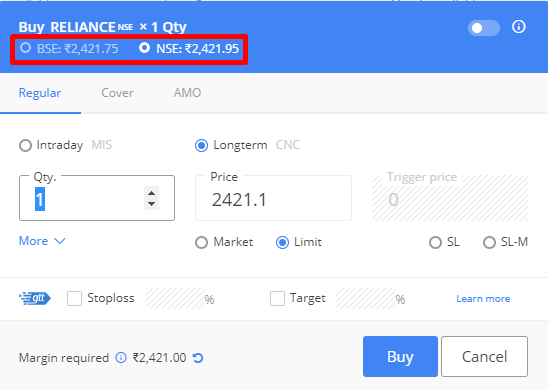This screenshot has height=390, width=548.
Task: Expand the More options chevron
Action: [x=42, y=241]
